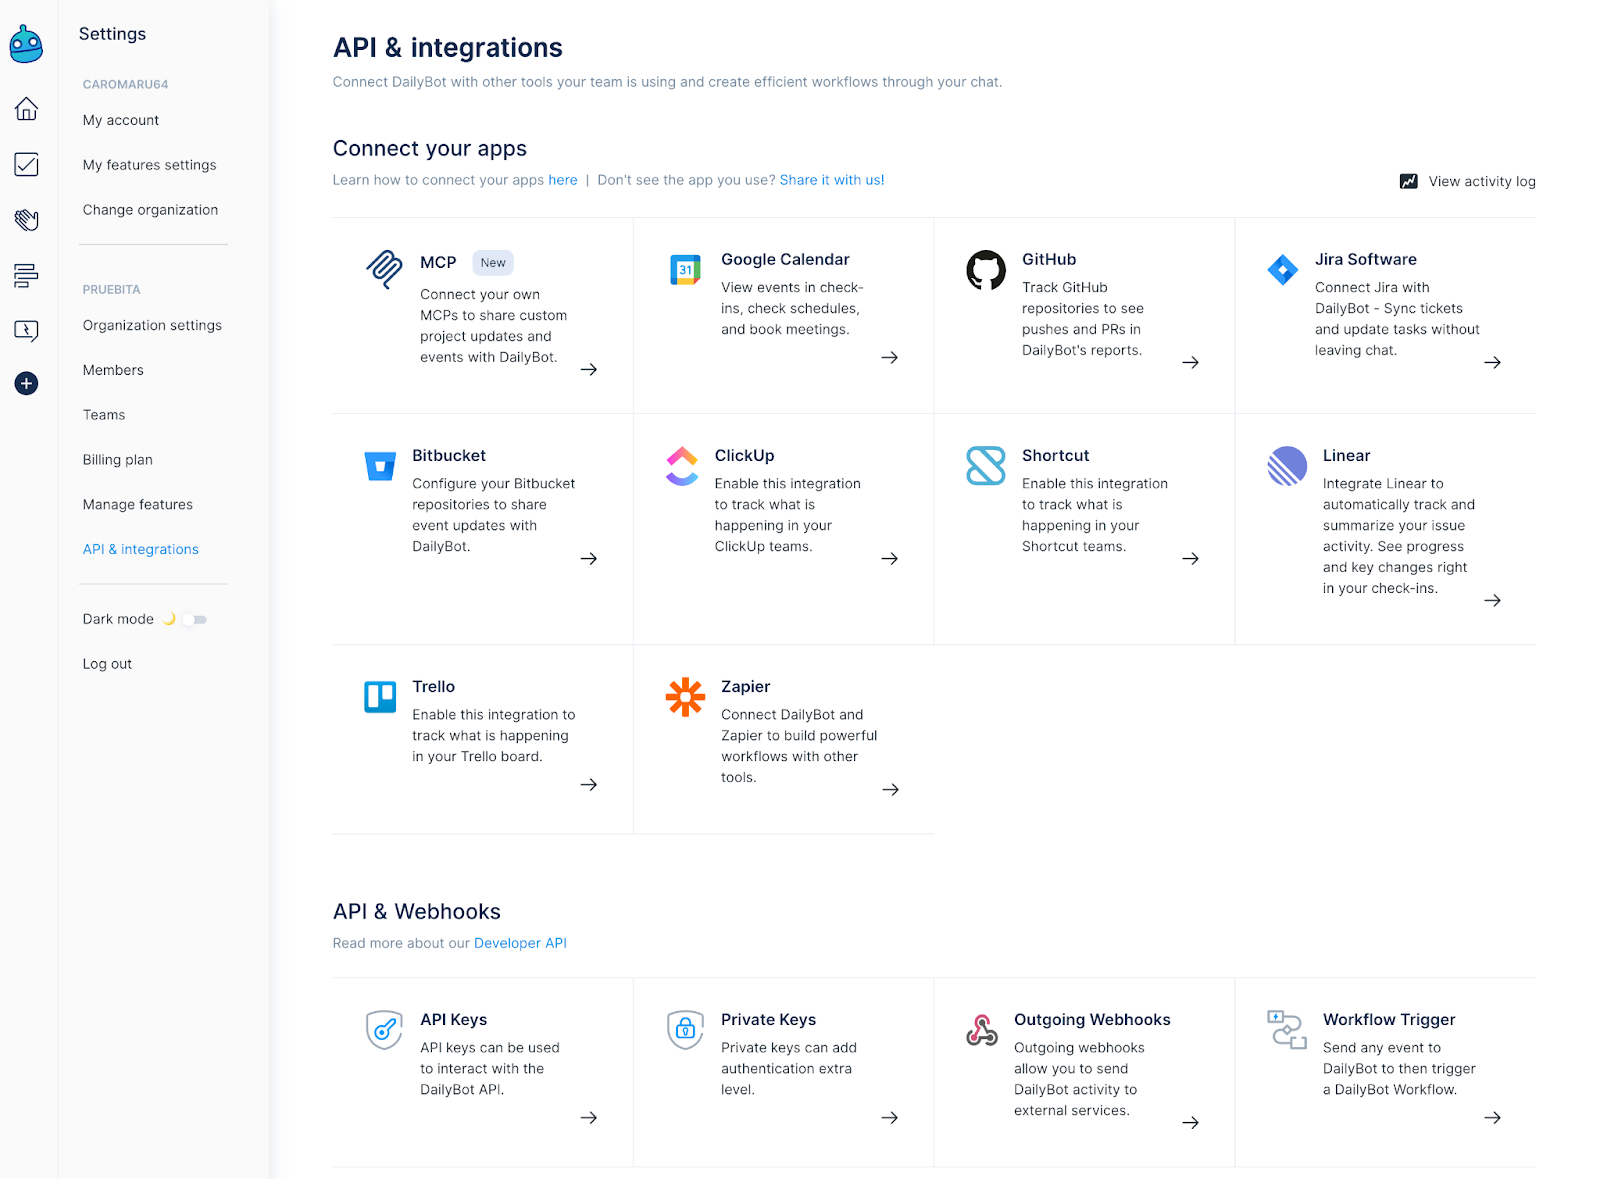
Task: Click the GitHub octocat icon
Action: 985,270
